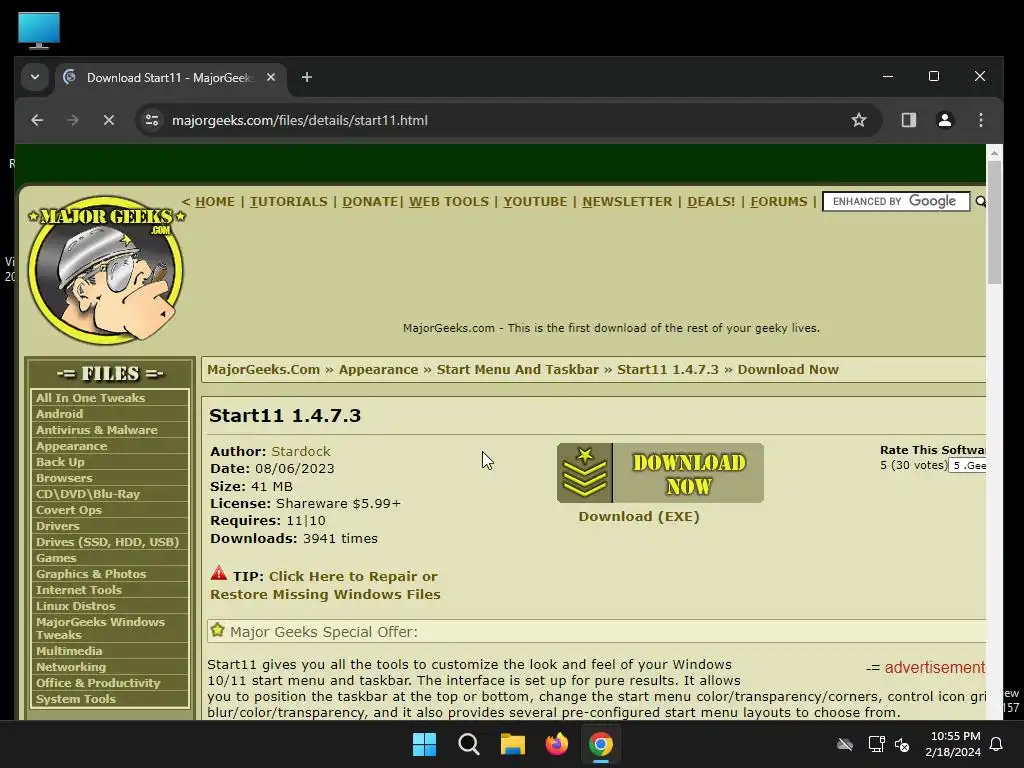Viewport: 1024px width, 768px height.
Task: Open Graphics & Photos category
Action: point(91,574)
